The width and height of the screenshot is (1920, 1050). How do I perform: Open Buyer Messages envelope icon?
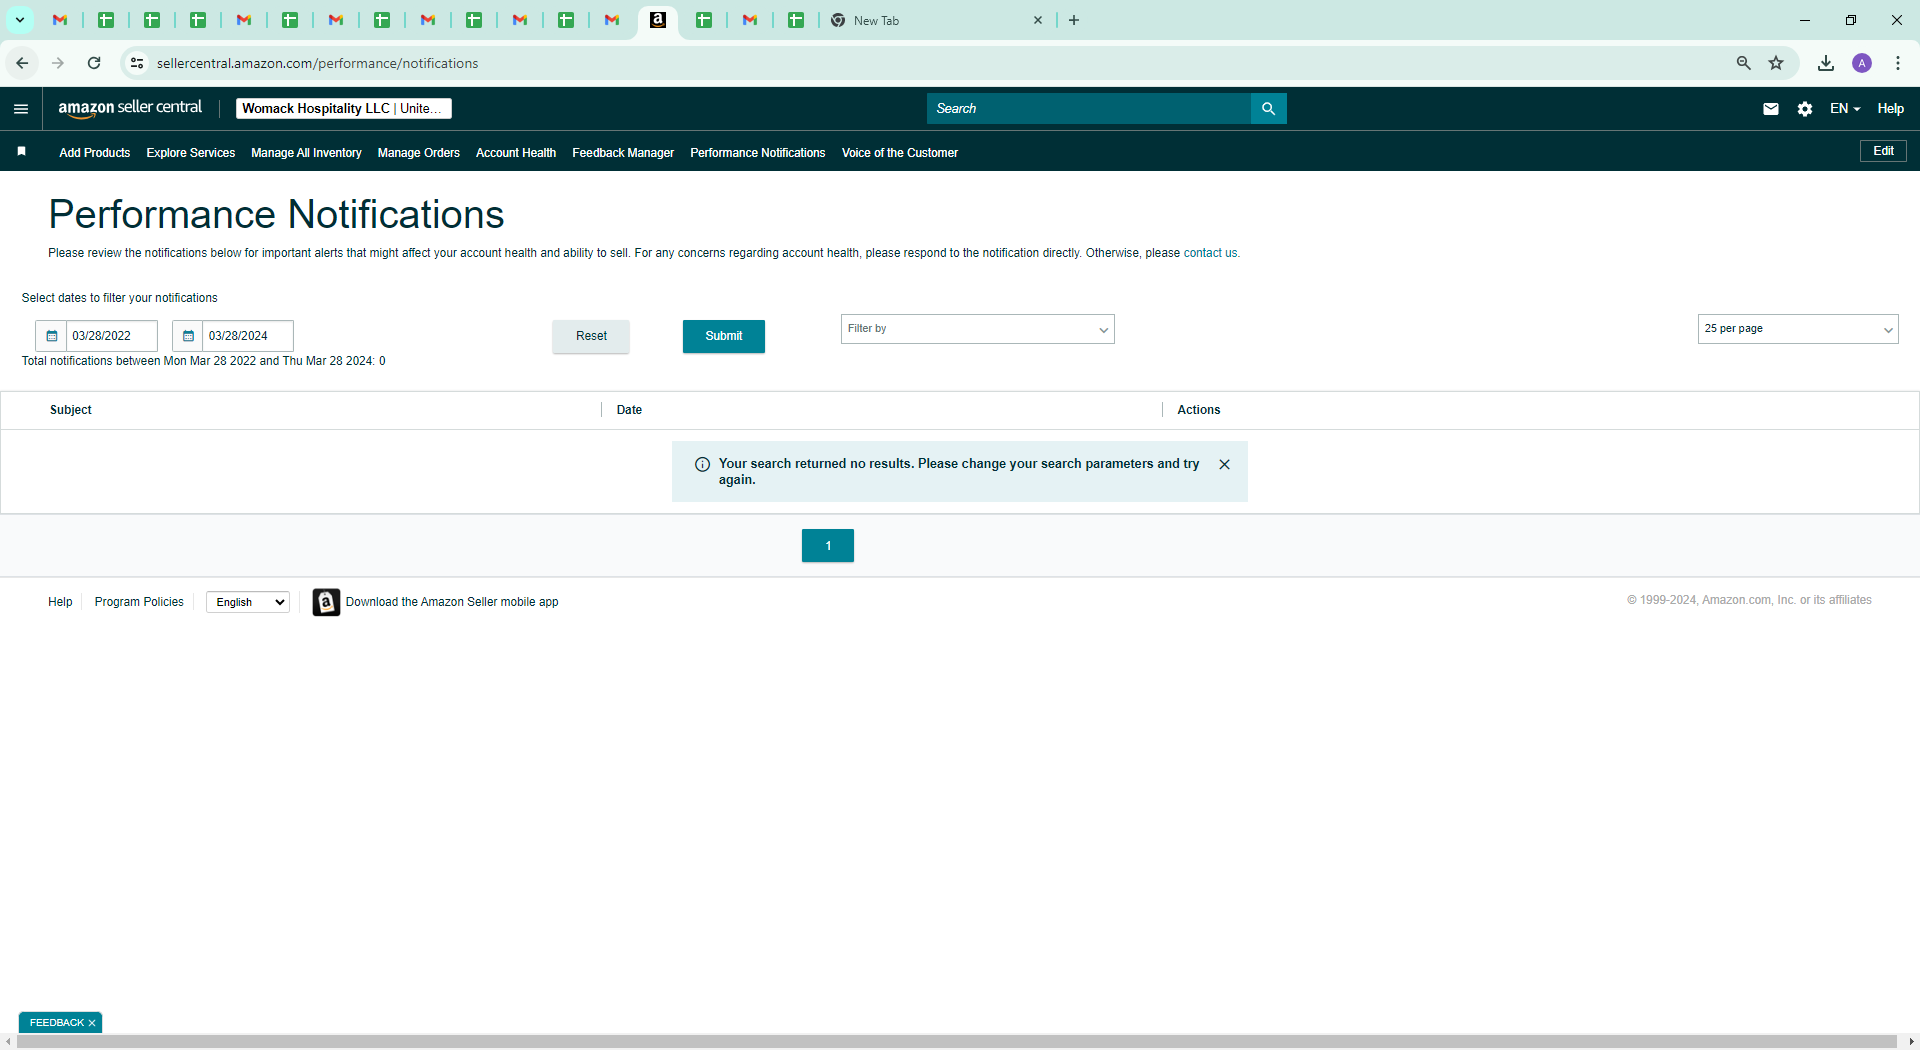pos(1771,109)
